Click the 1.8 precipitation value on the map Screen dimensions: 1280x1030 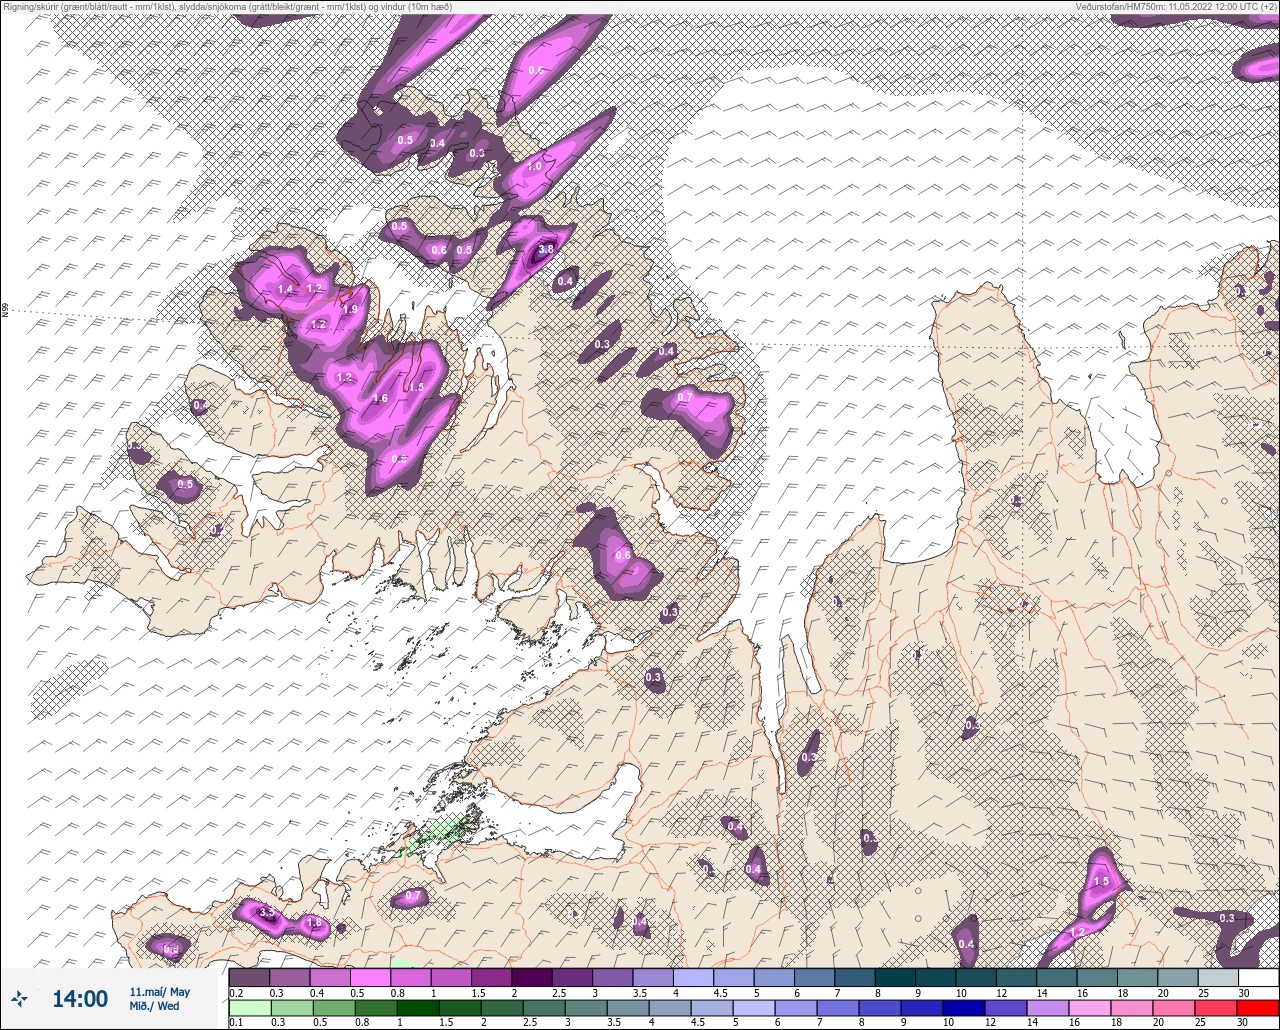313,922
